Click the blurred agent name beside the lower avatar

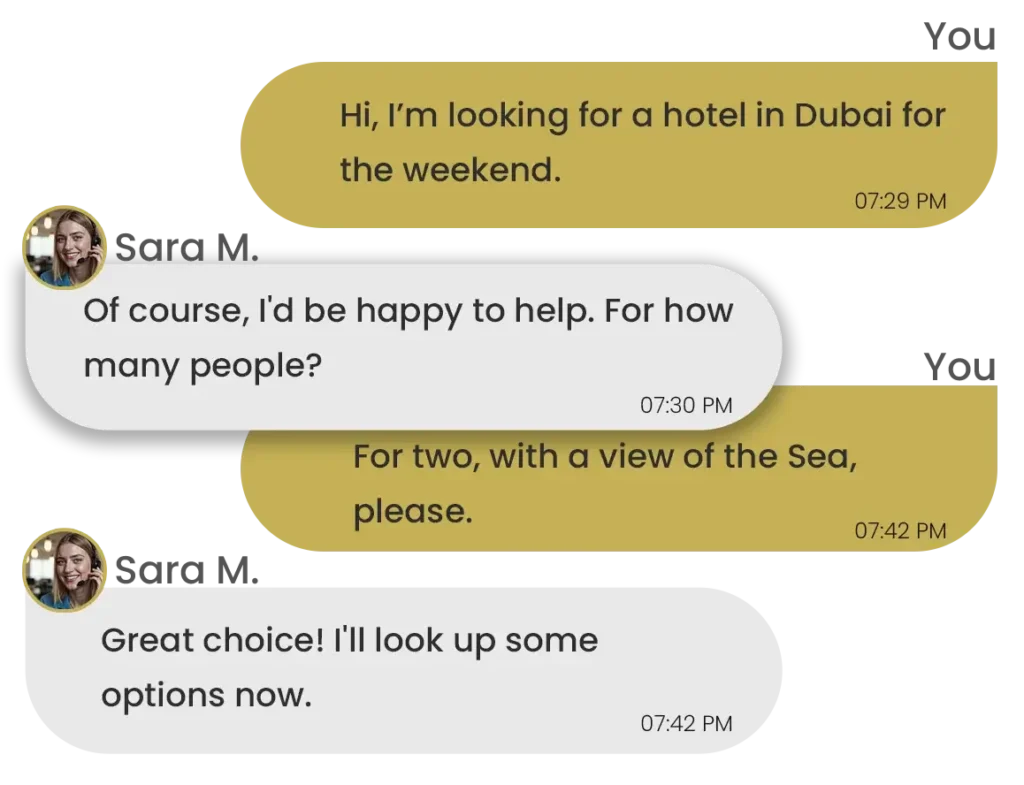[x=186, y=570]
